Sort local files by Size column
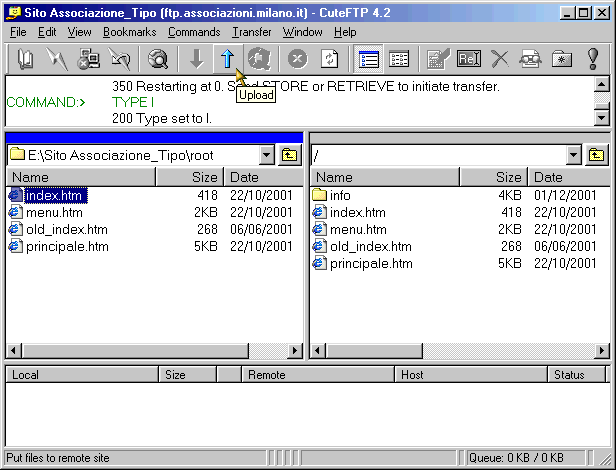The height and width of the screenshot is (470, 616). point(190,177)
